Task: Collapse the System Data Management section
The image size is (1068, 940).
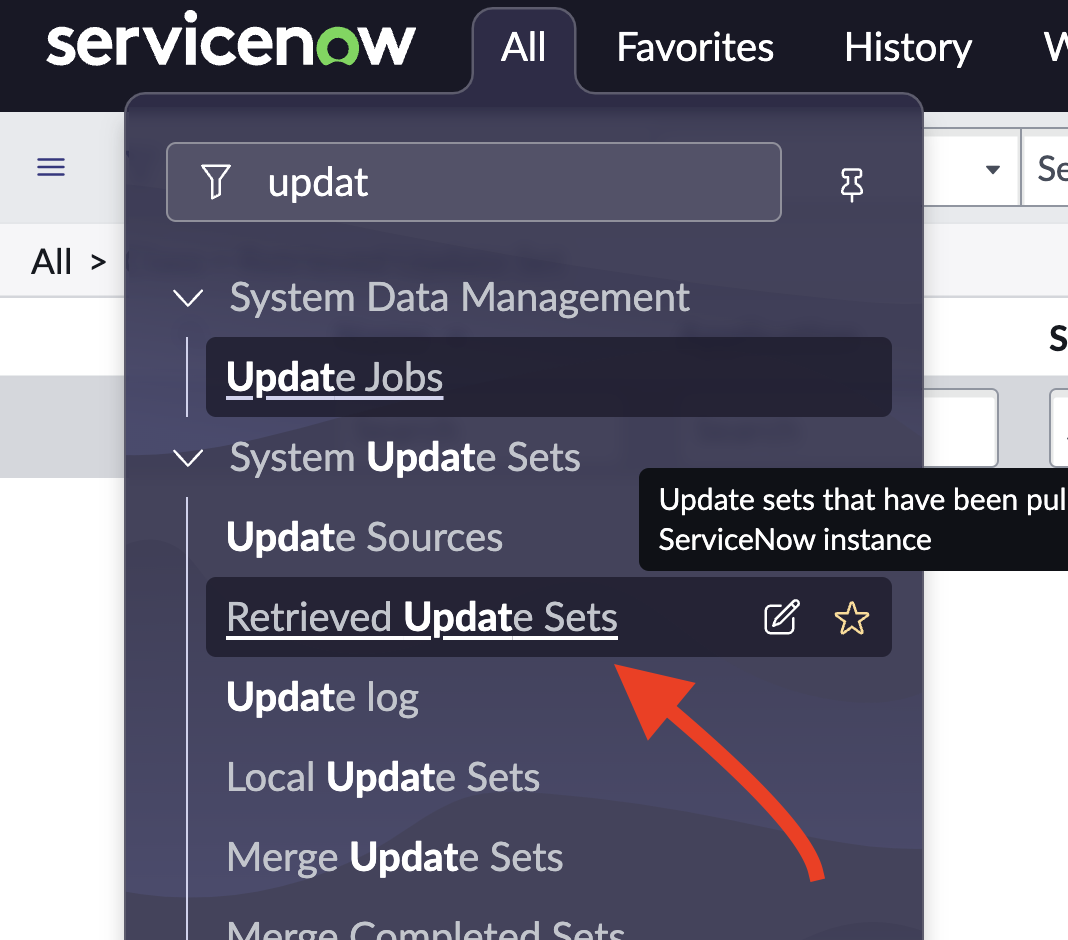Action: click(x=188, y=298)
